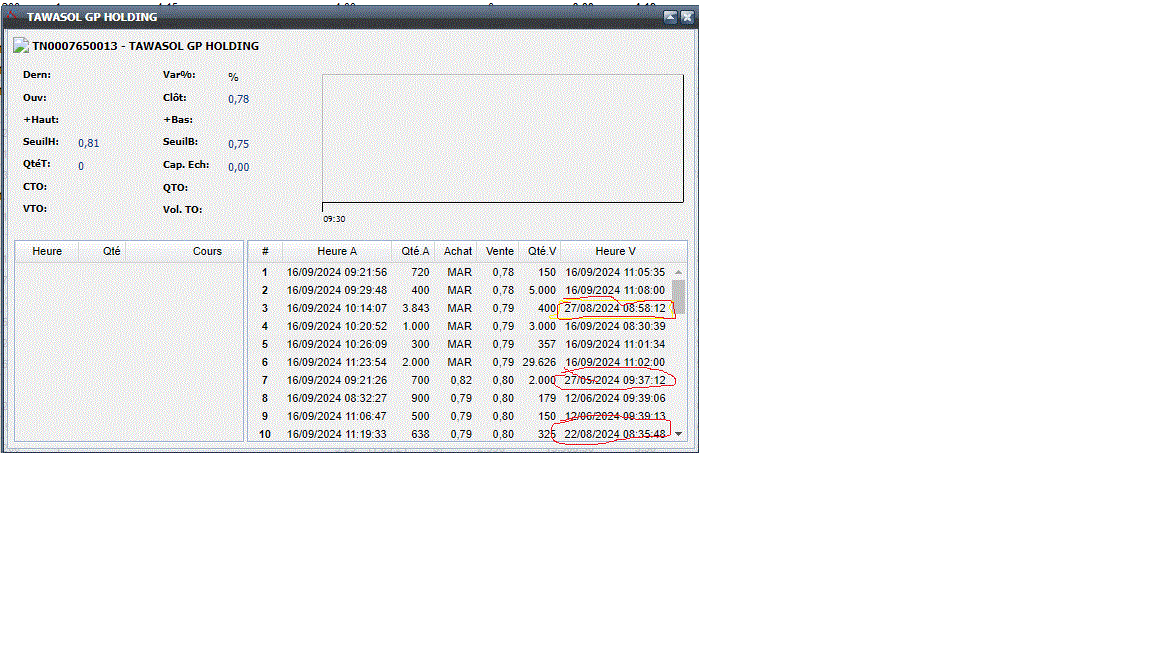Click Cap. Ech value 0,00
This screenshot has width=1152, height=648.
[x=238, y=167]
